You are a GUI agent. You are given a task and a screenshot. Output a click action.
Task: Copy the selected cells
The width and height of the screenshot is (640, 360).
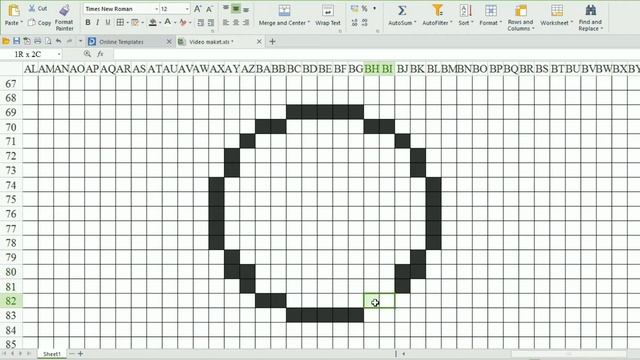(x=39, y=23)
